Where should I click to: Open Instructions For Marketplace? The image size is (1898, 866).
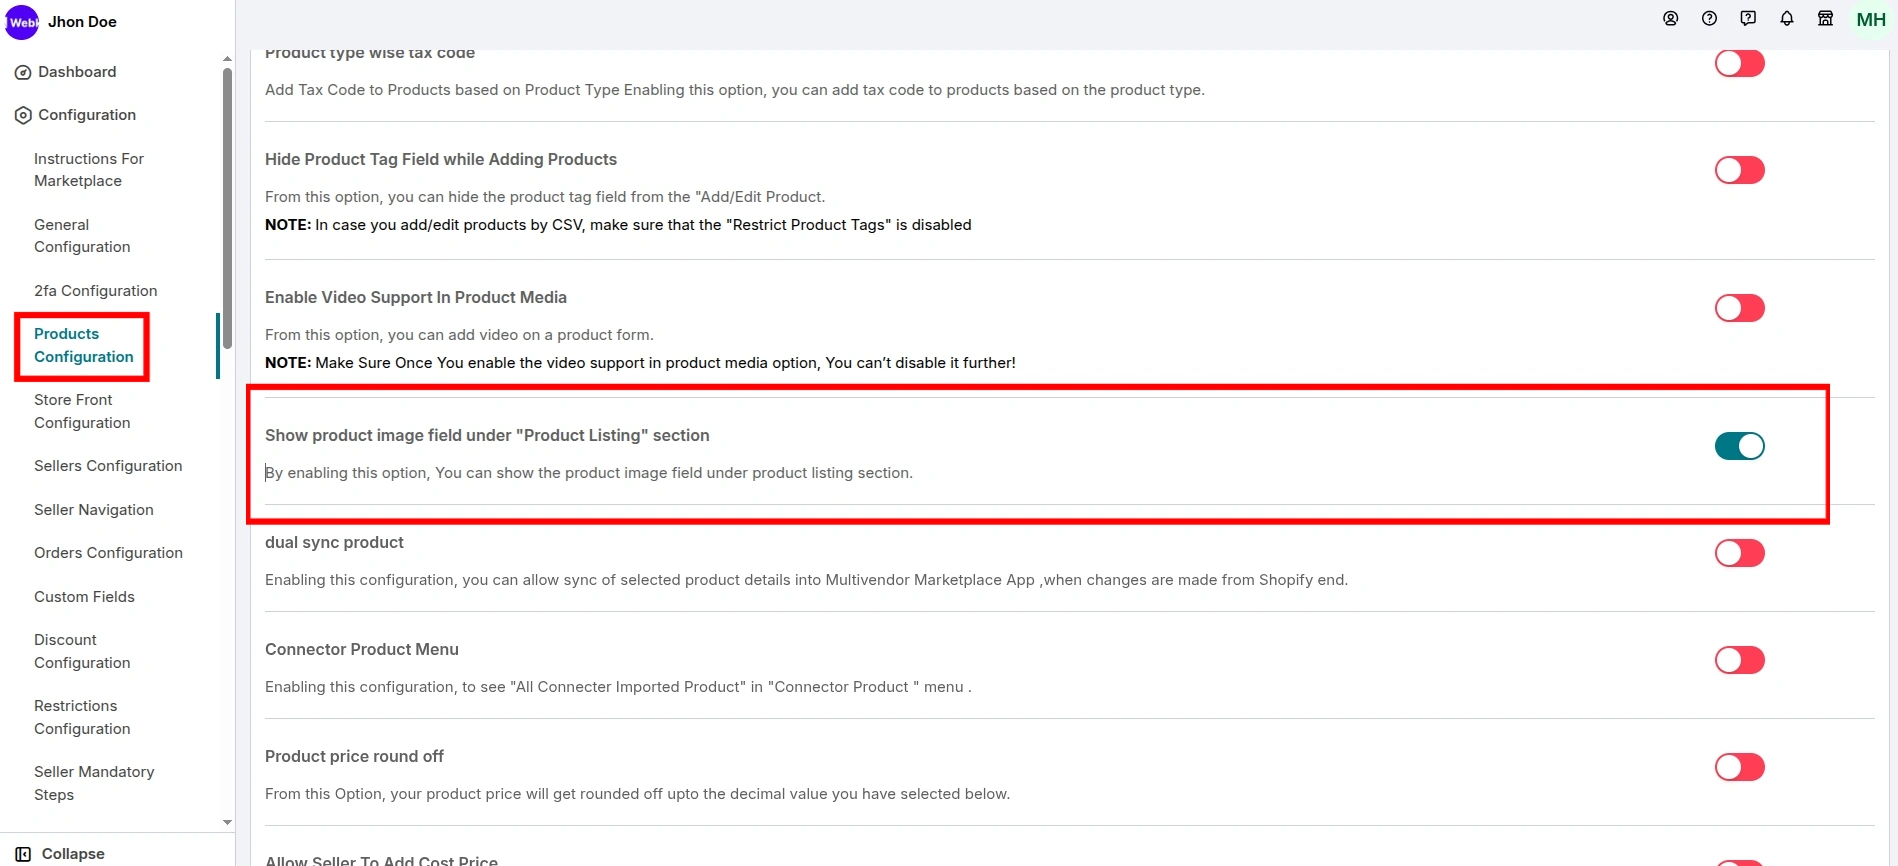pos(89,170)
